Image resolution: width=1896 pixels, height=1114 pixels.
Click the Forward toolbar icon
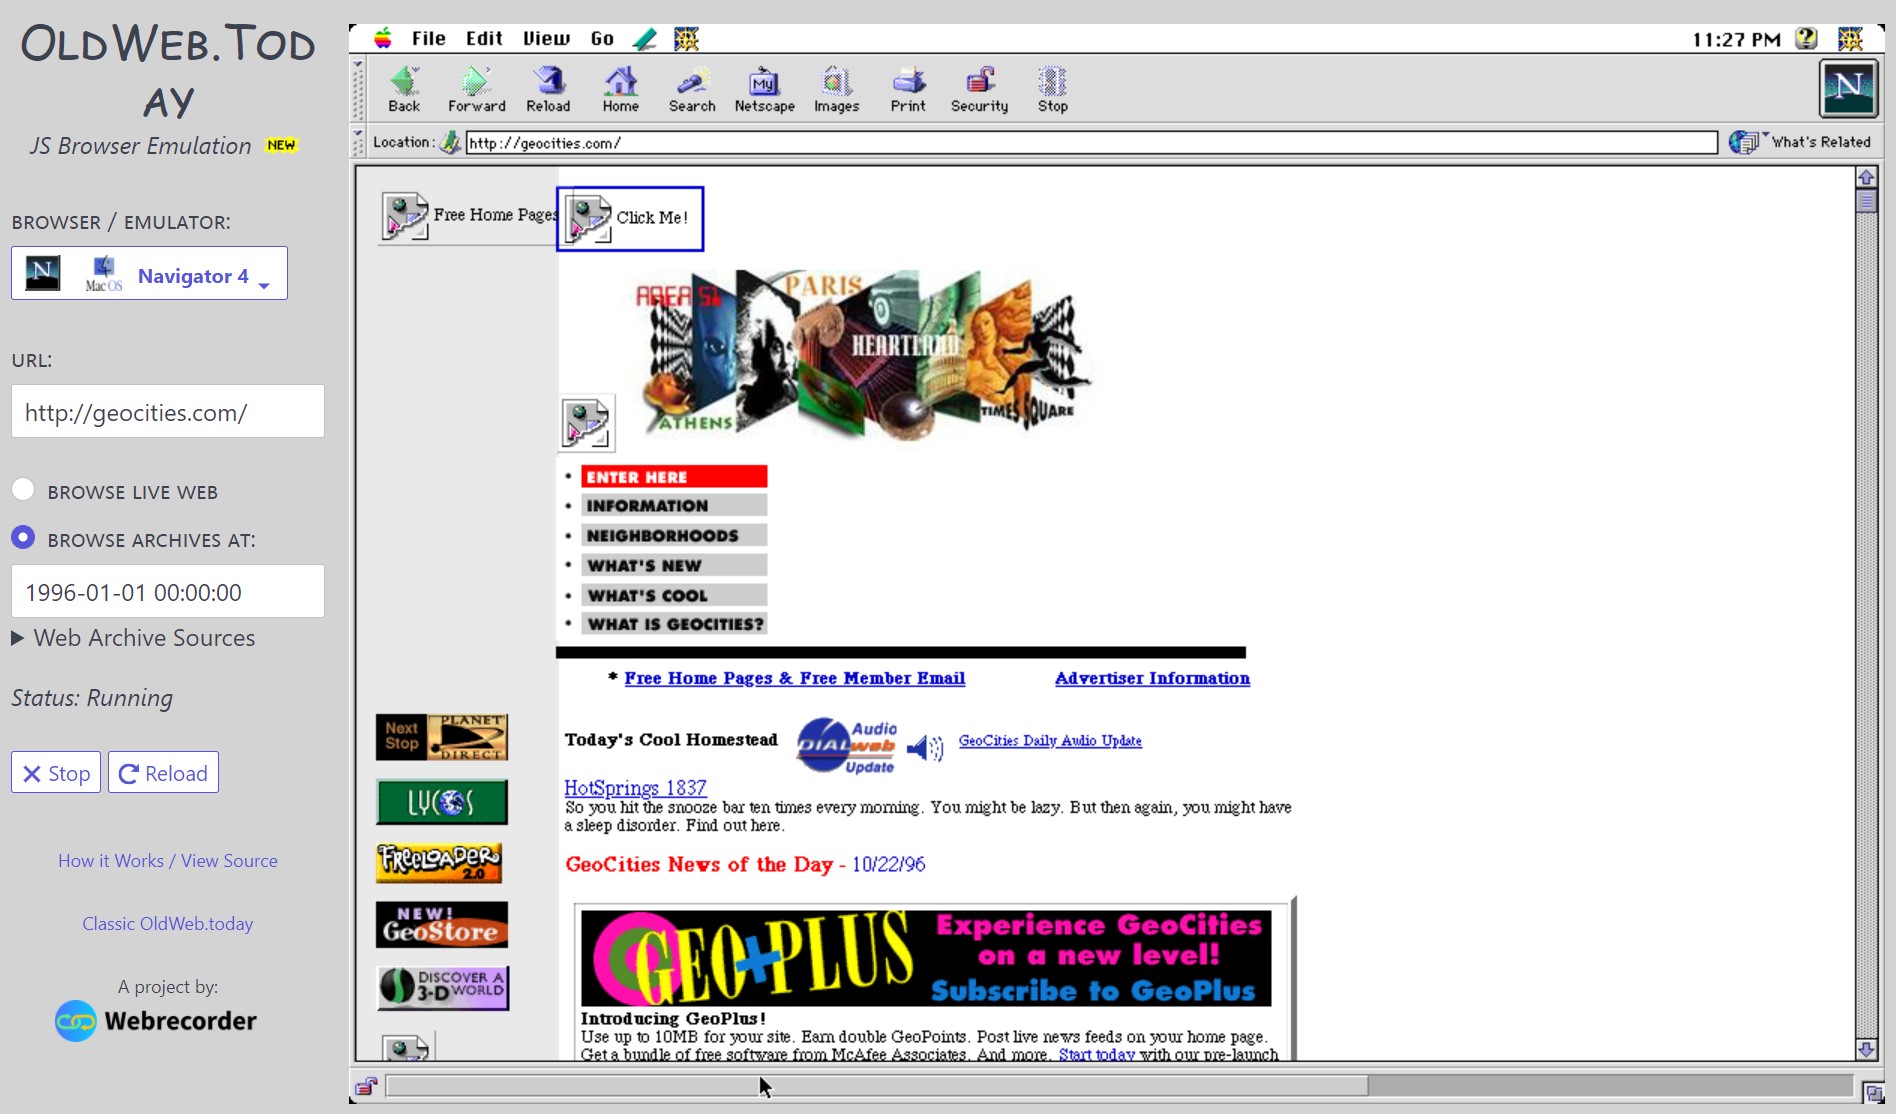(476, 90)
